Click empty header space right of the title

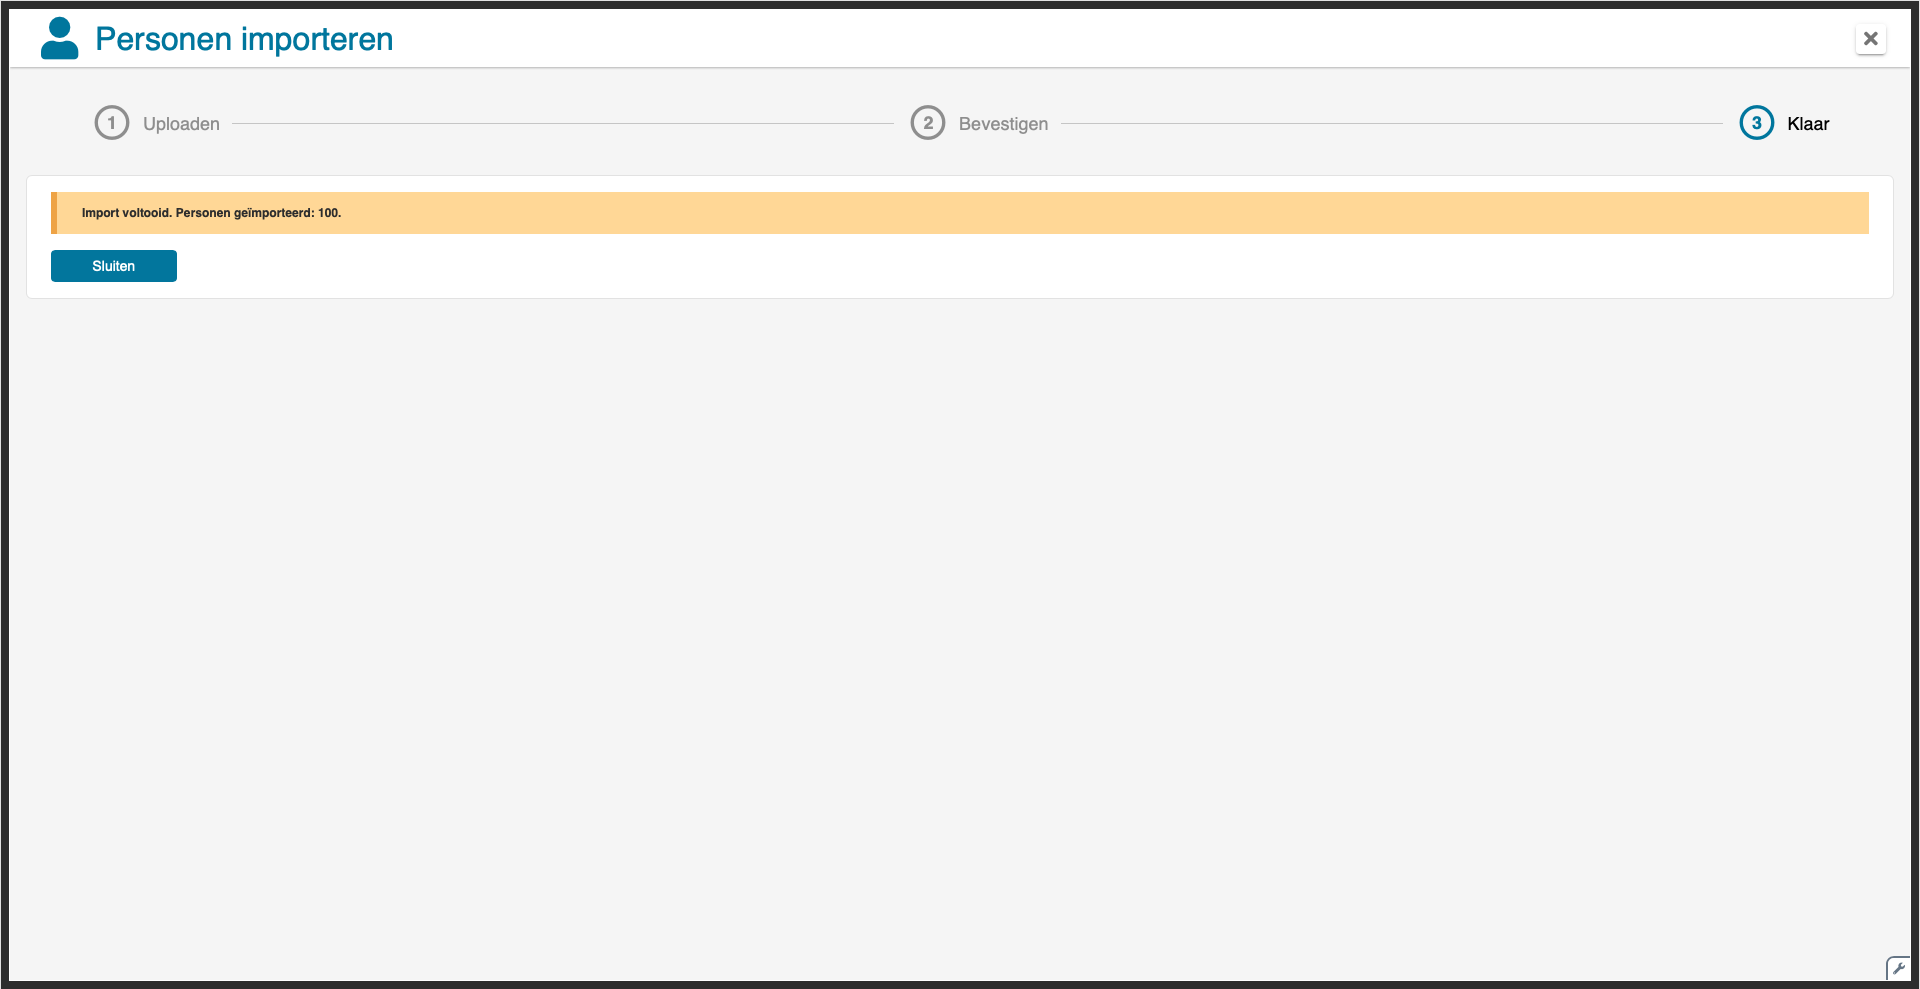[x=1100, y=39]
